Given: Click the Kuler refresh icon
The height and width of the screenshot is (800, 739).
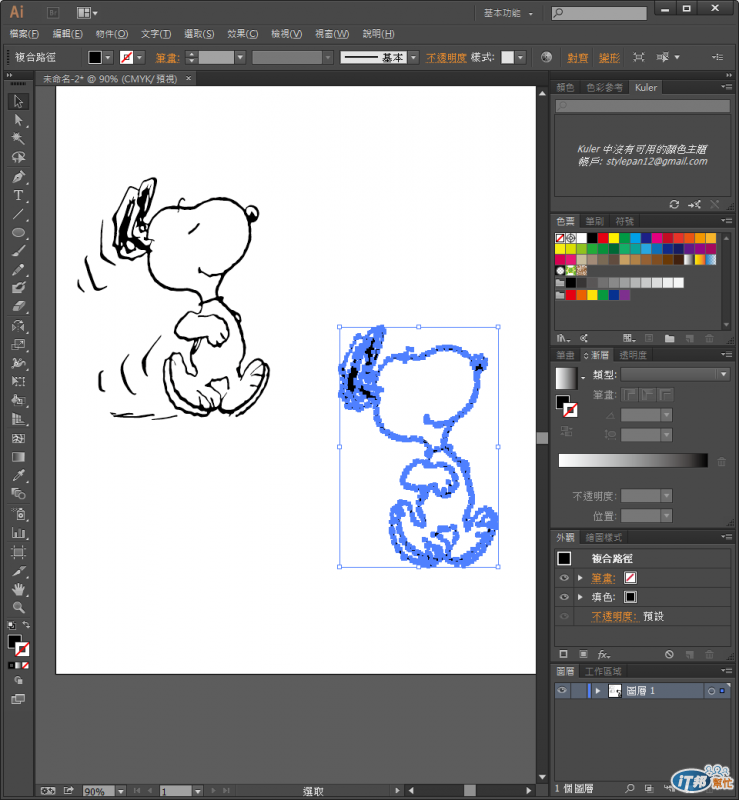Looking at the screenshot, I should click(x=674, y=204).
